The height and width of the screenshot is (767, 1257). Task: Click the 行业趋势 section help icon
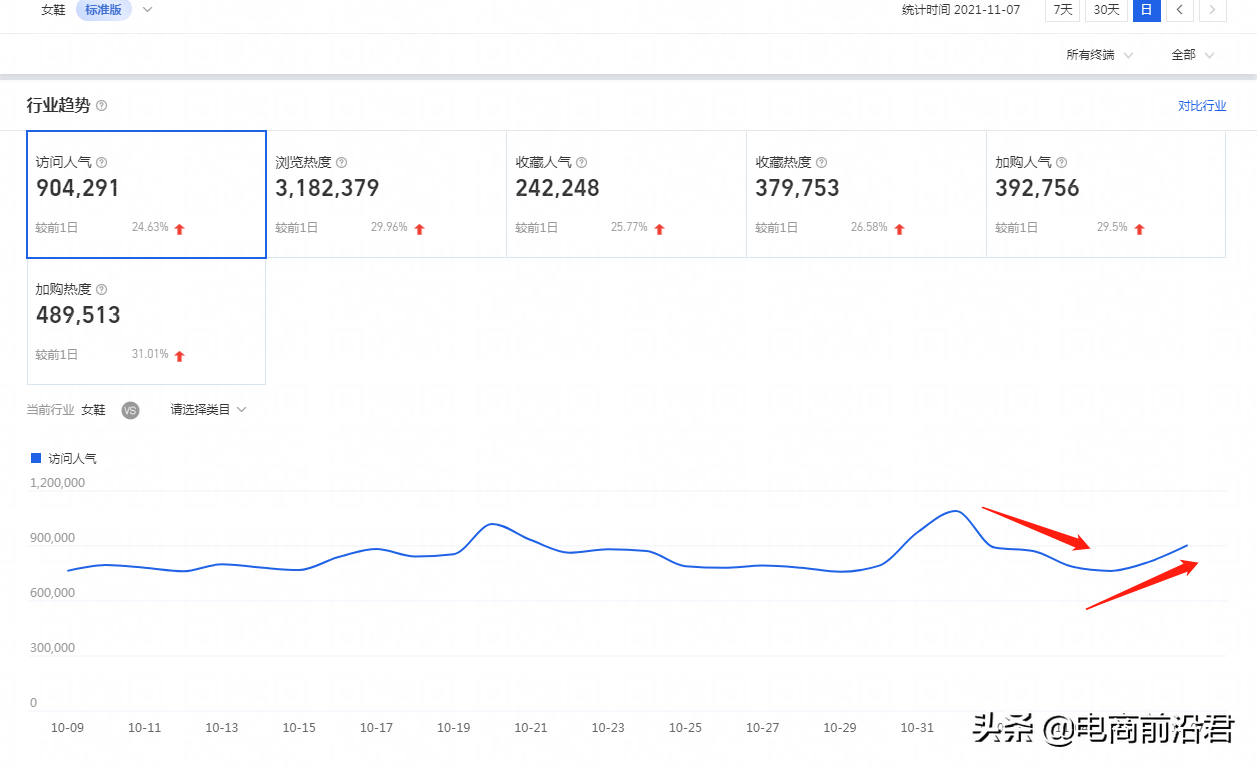coord(101,105)
